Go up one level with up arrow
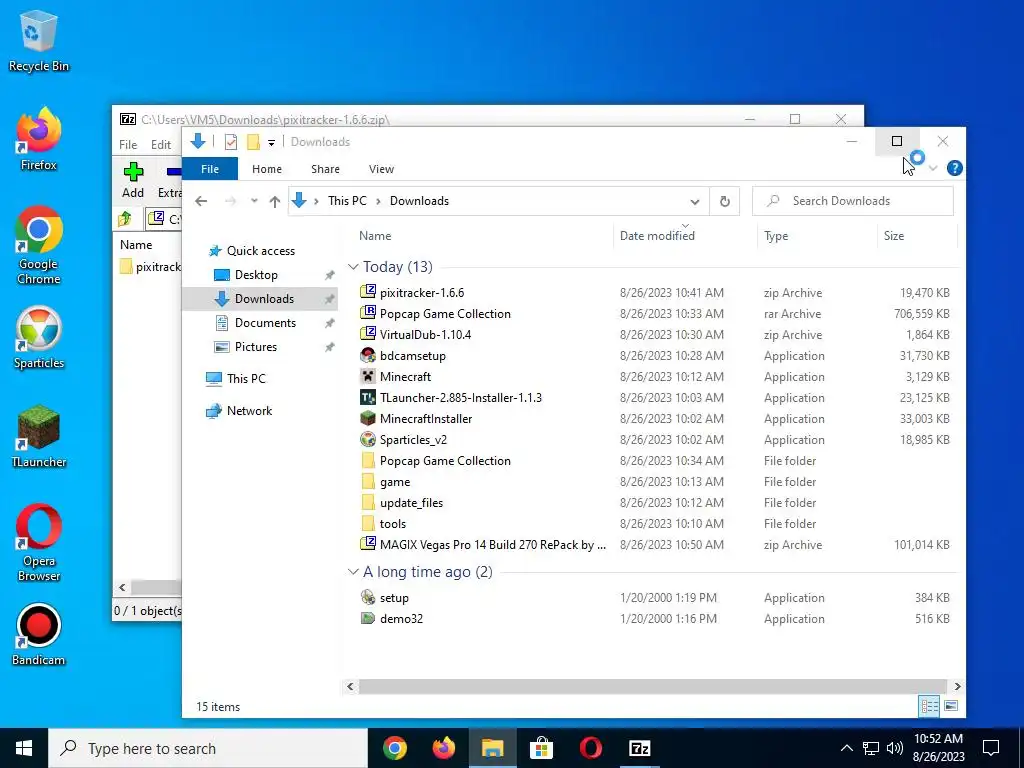Viewport: 1024px width, 768px height. 275,201
